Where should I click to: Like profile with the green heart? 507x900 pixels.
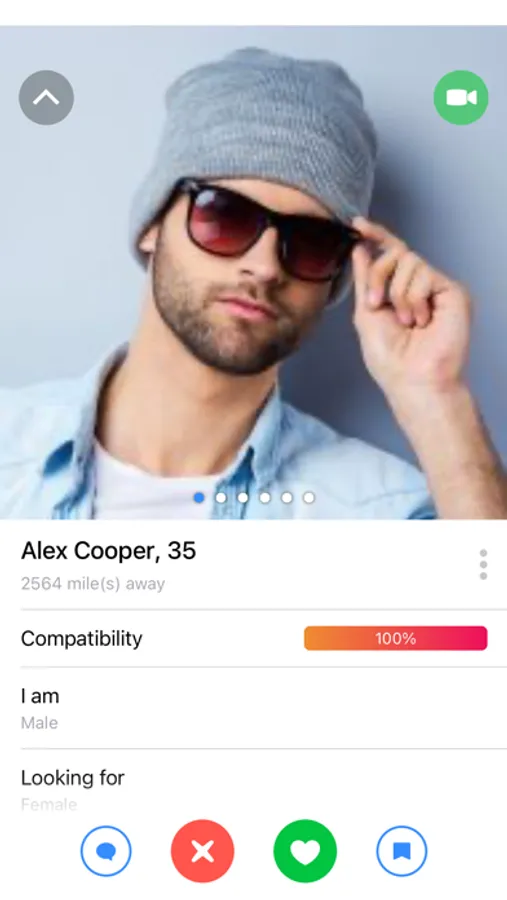tap(305, 851)
